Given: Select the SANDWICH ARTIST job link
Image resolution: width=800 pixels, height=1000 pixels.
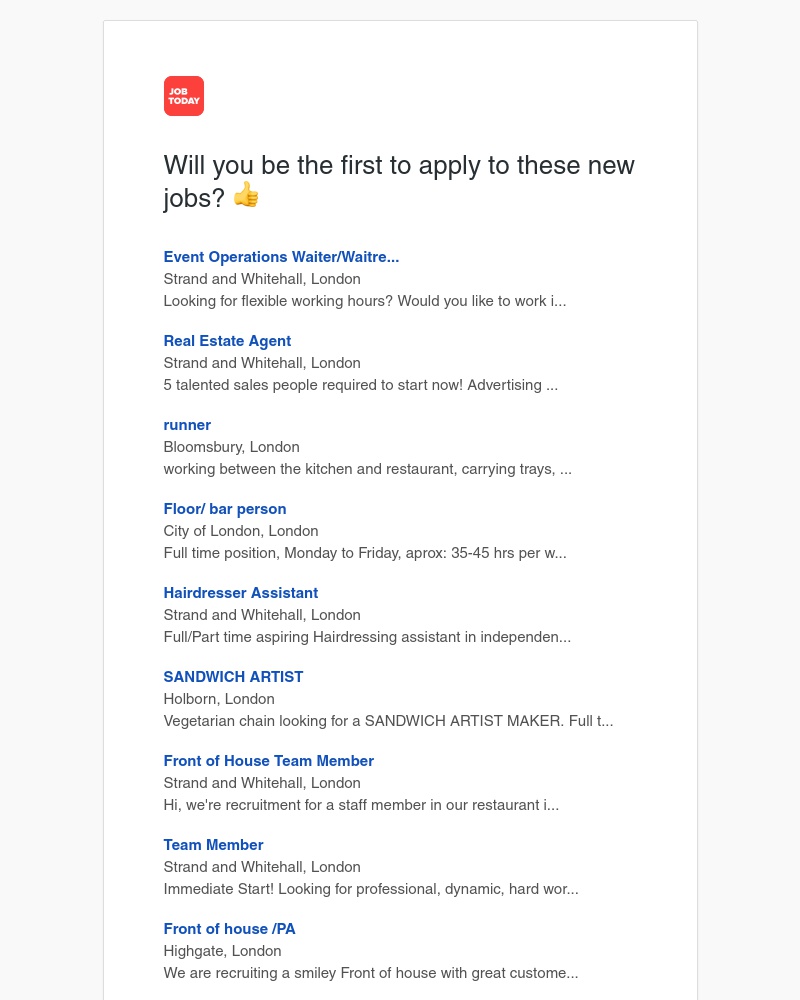Looking at the screenshot, I should pyautogui.click(x=233, y=677).
